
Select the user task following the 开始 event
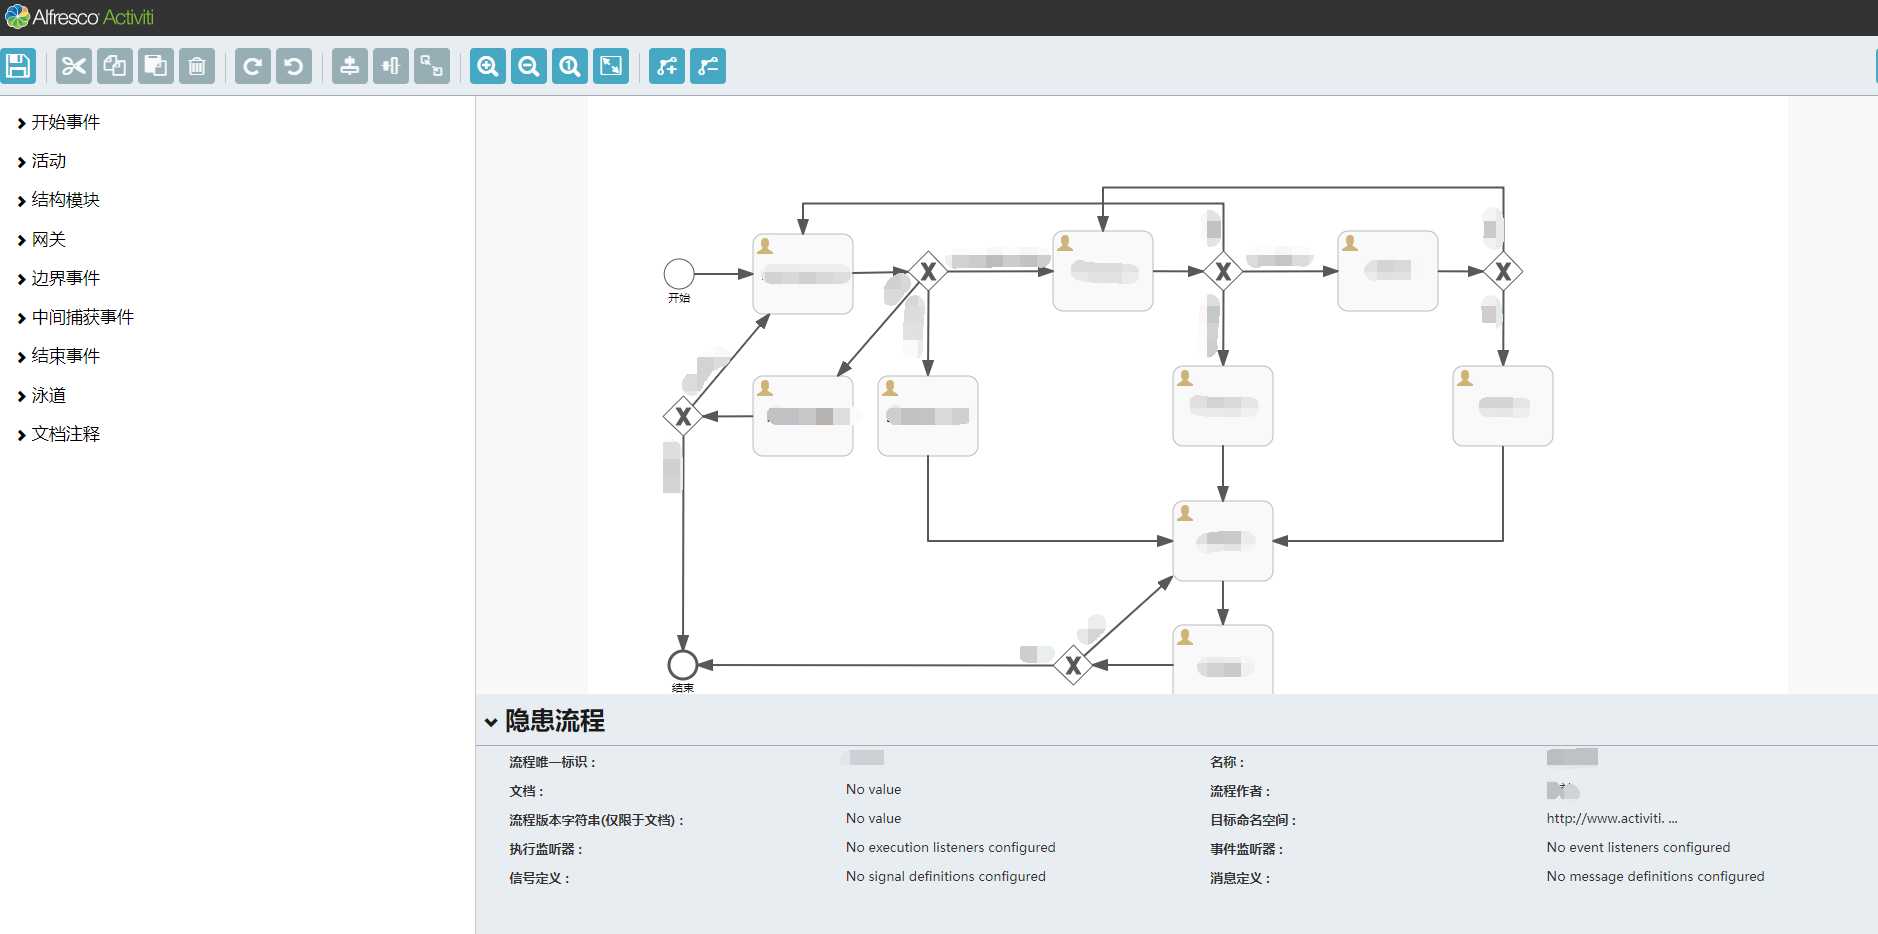coord(803,274)
